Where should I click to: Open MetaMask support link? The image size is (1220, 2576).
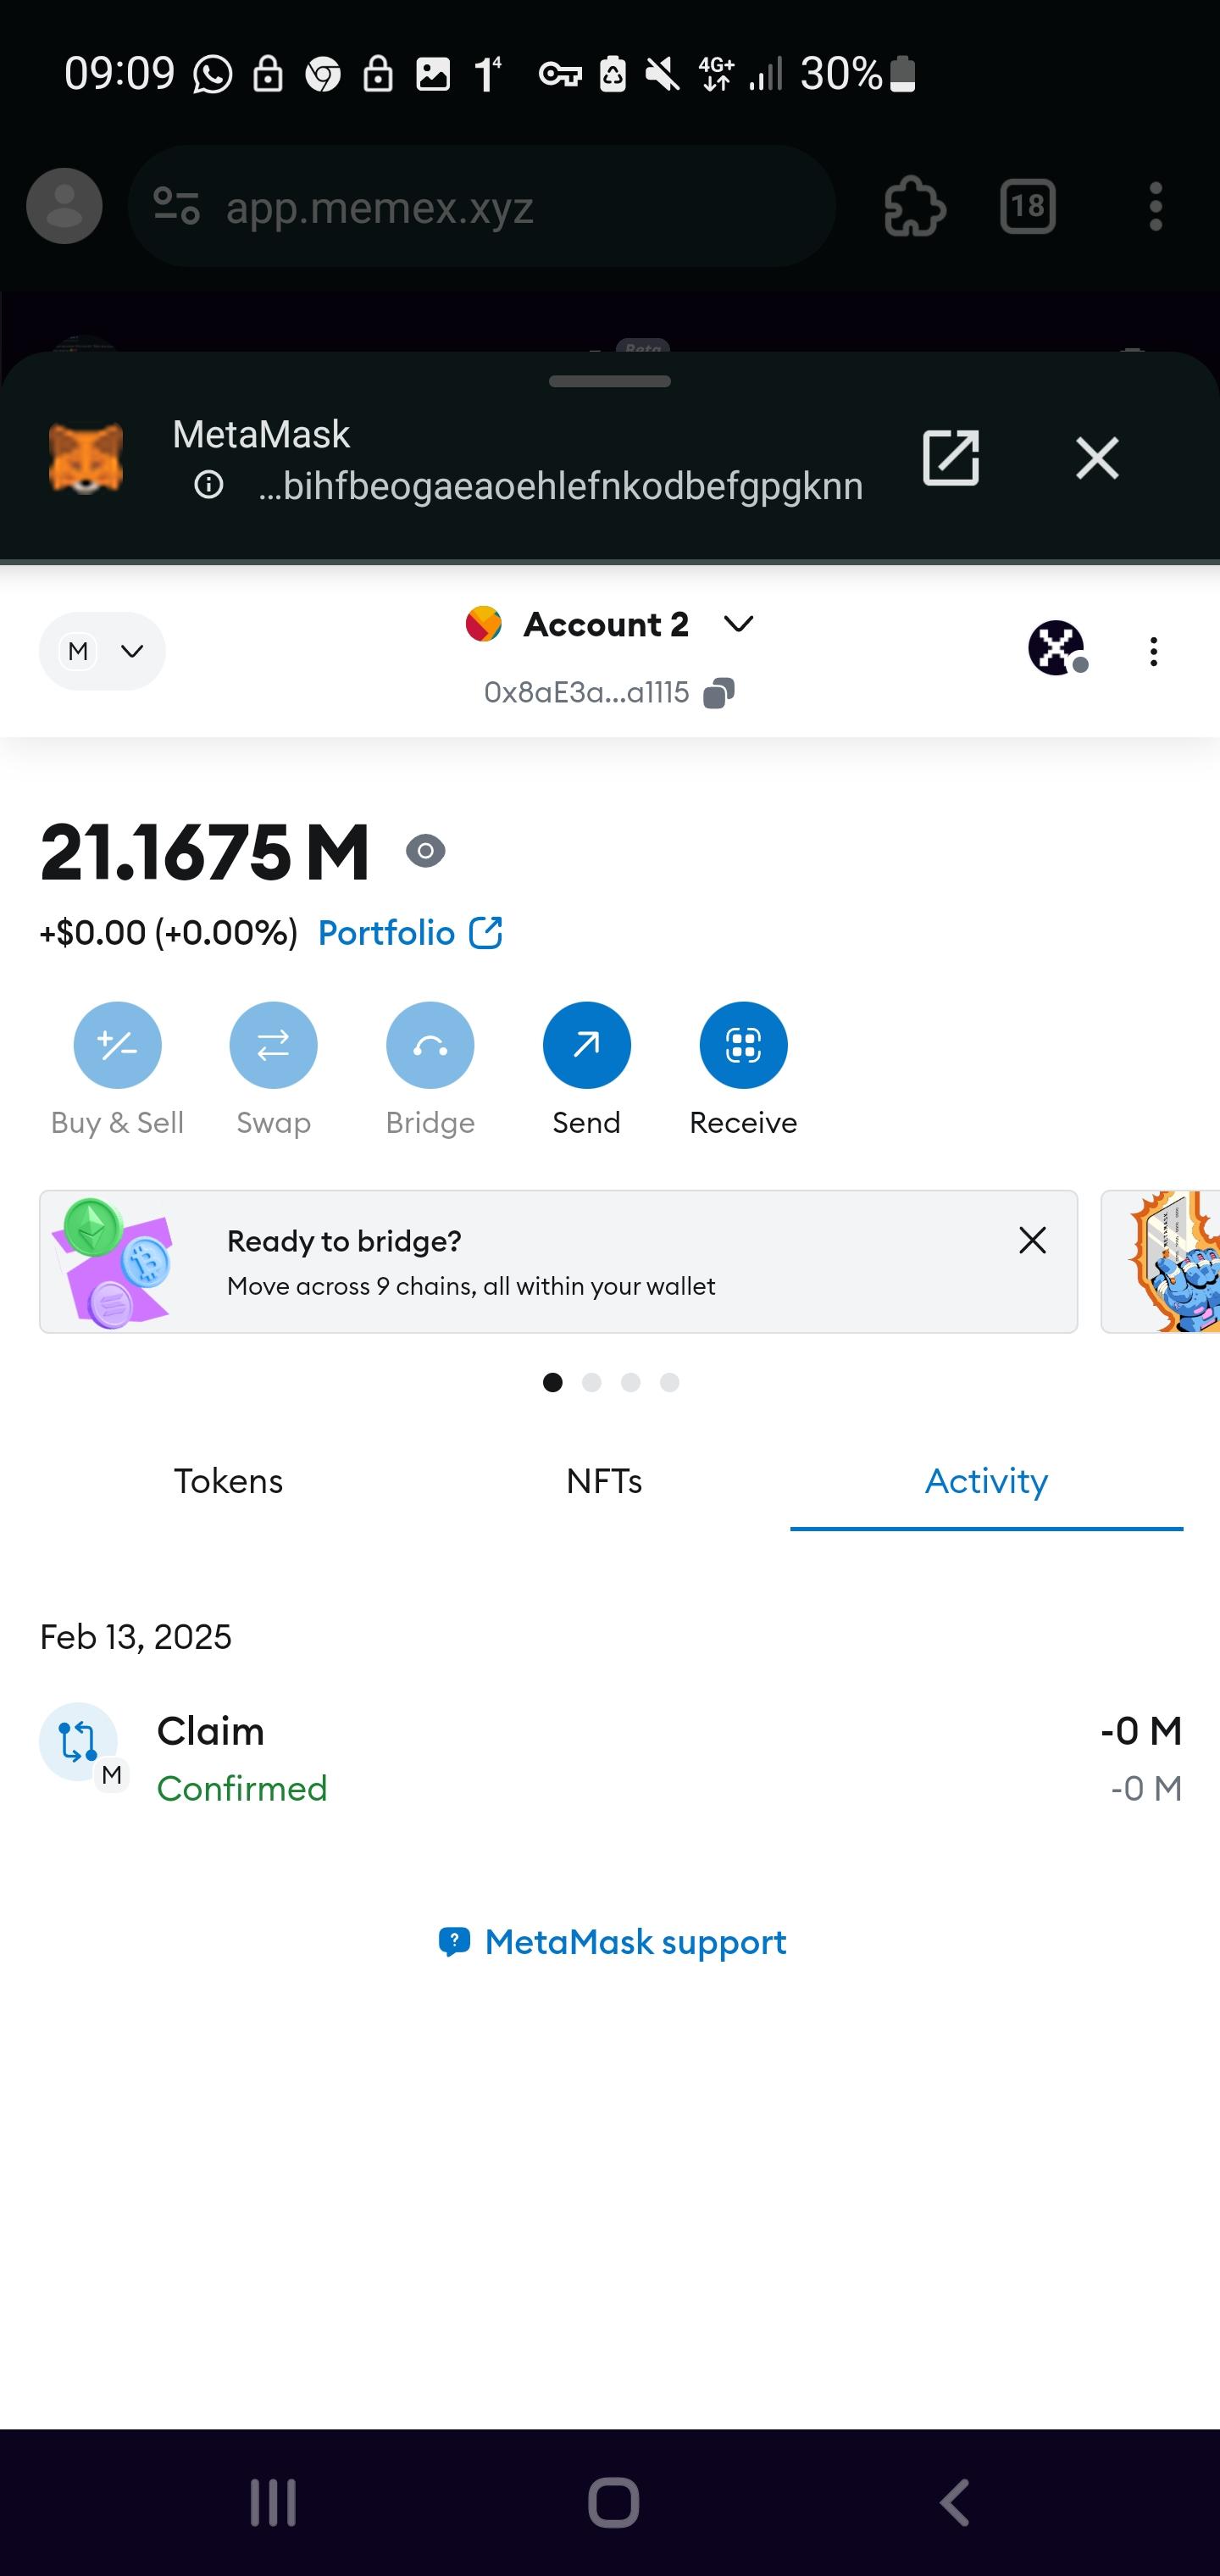612,1942
